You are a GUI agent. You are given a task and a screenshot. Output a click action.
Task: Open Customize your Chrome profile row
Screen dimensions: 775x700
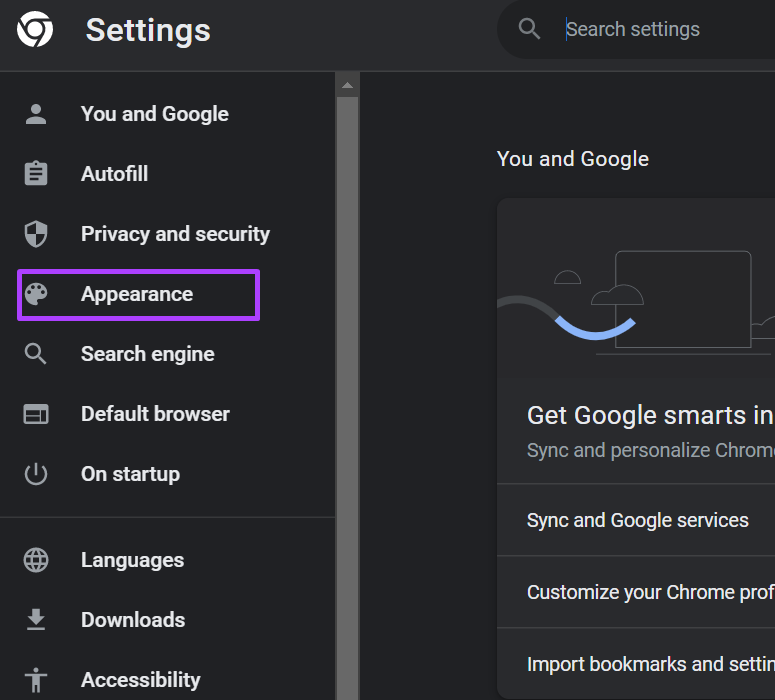click(x=636, y=592)
